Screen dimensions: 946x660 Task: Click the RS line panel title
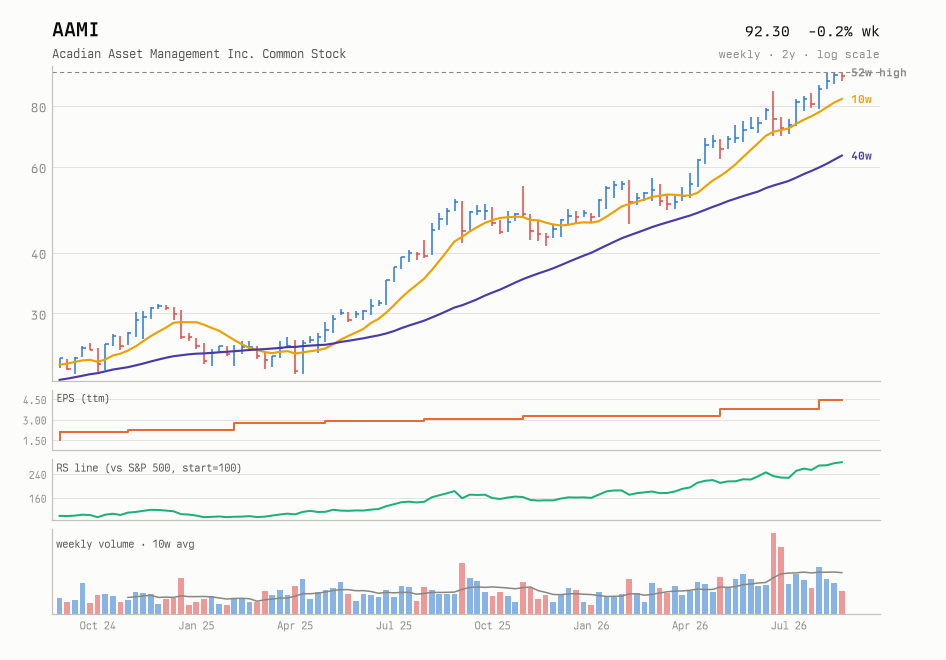[x=149, y=468]
